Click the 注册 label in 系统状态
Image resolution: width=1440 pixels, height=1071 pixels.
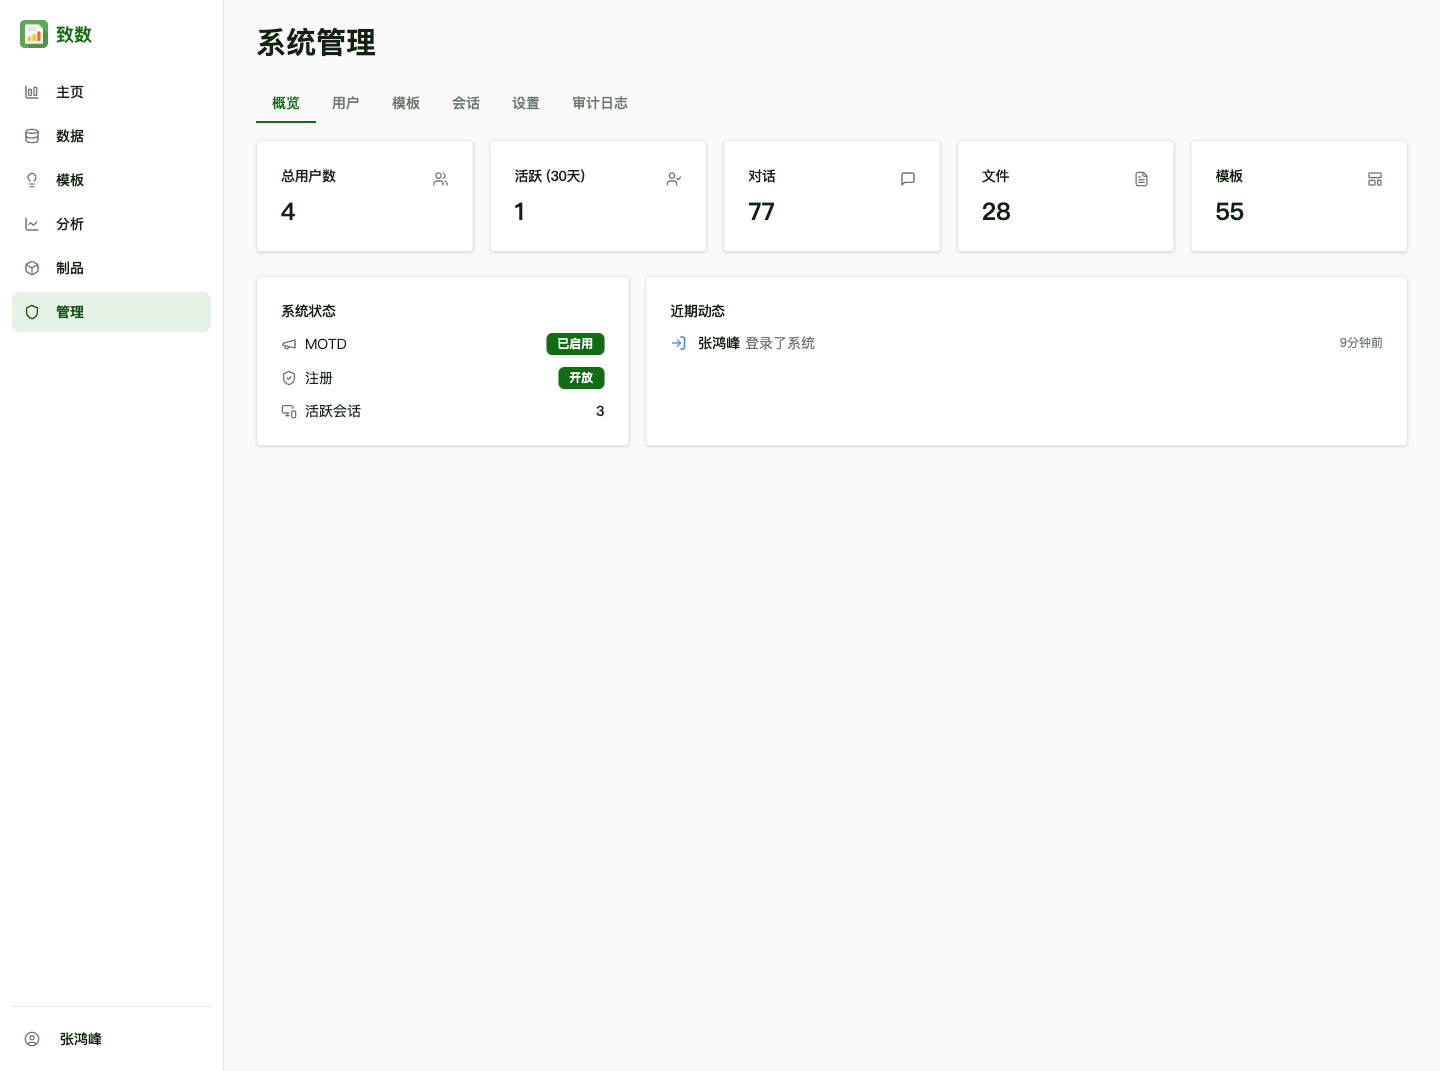click(319, 378)
